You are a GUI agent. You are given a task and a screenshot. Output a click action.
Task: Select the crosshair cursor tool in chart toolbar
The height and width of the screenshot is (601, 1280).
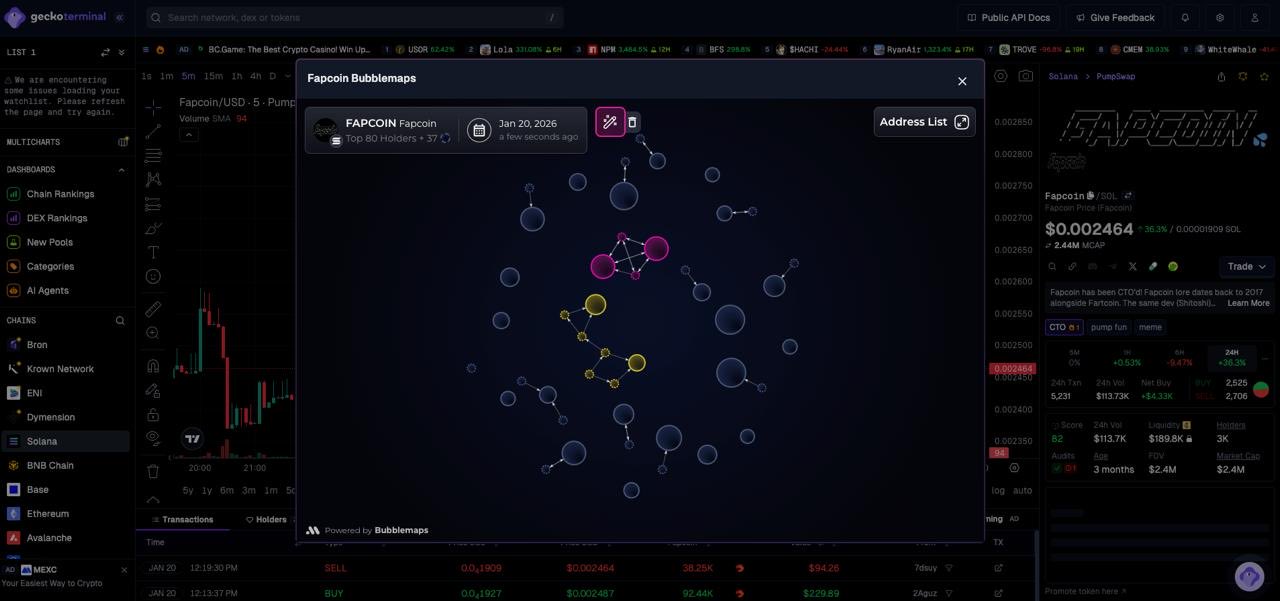153,107
